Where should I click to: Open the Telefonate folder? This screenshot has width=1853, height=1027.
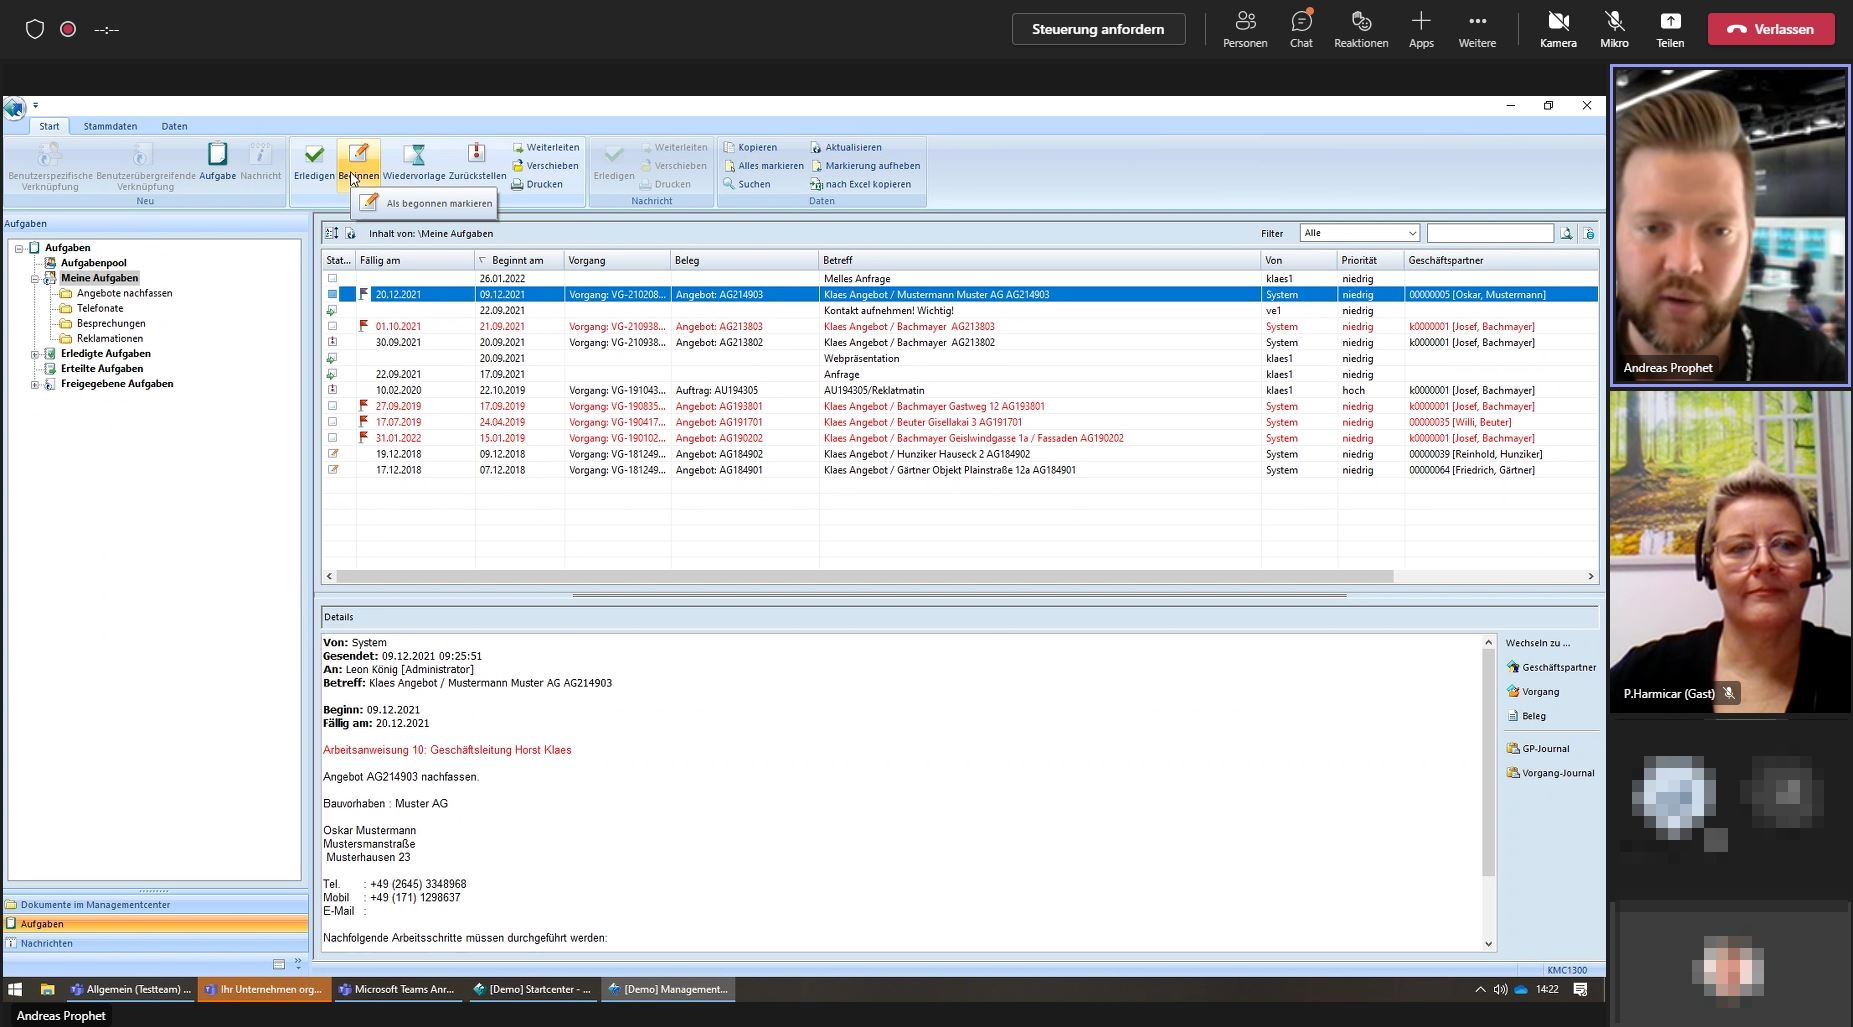tap(100, 308)
